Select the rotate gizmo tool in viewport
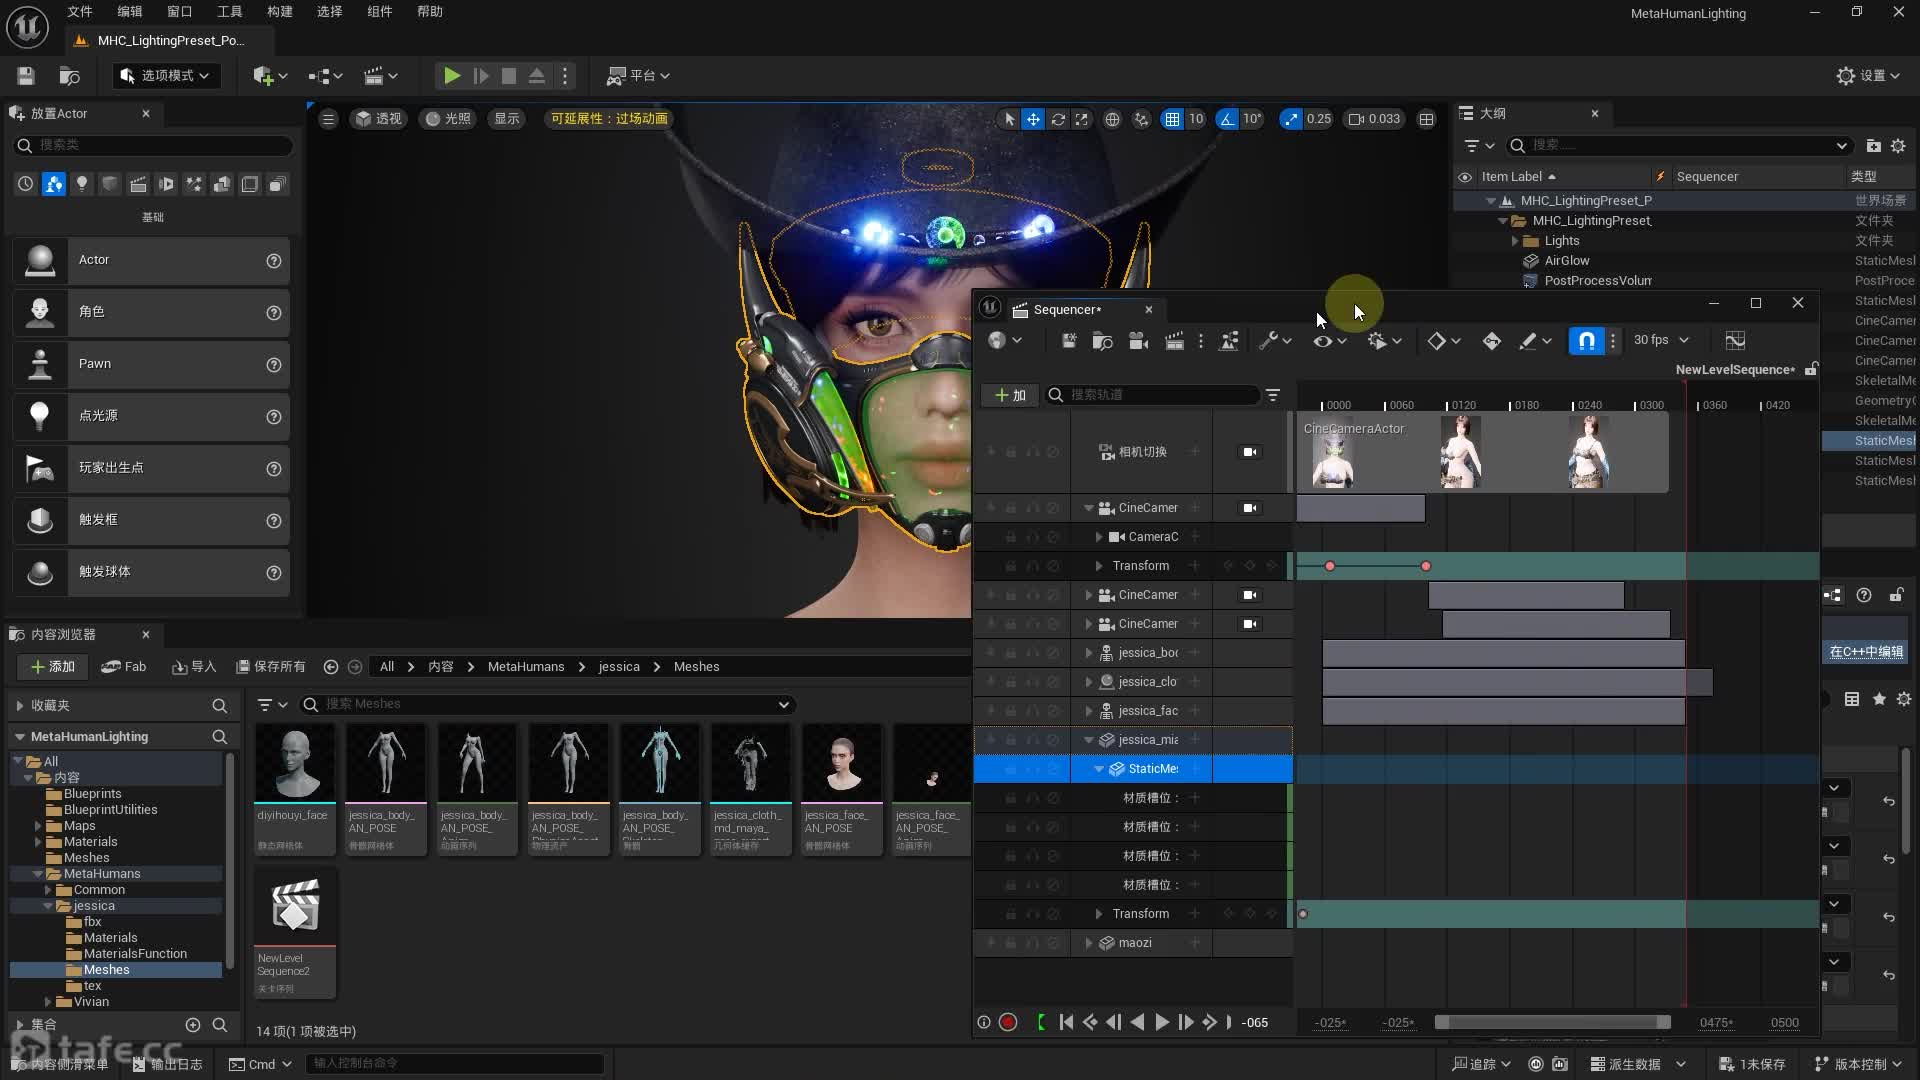The height and width of the screenshot is (1080, 1920). coord(1057,119)
